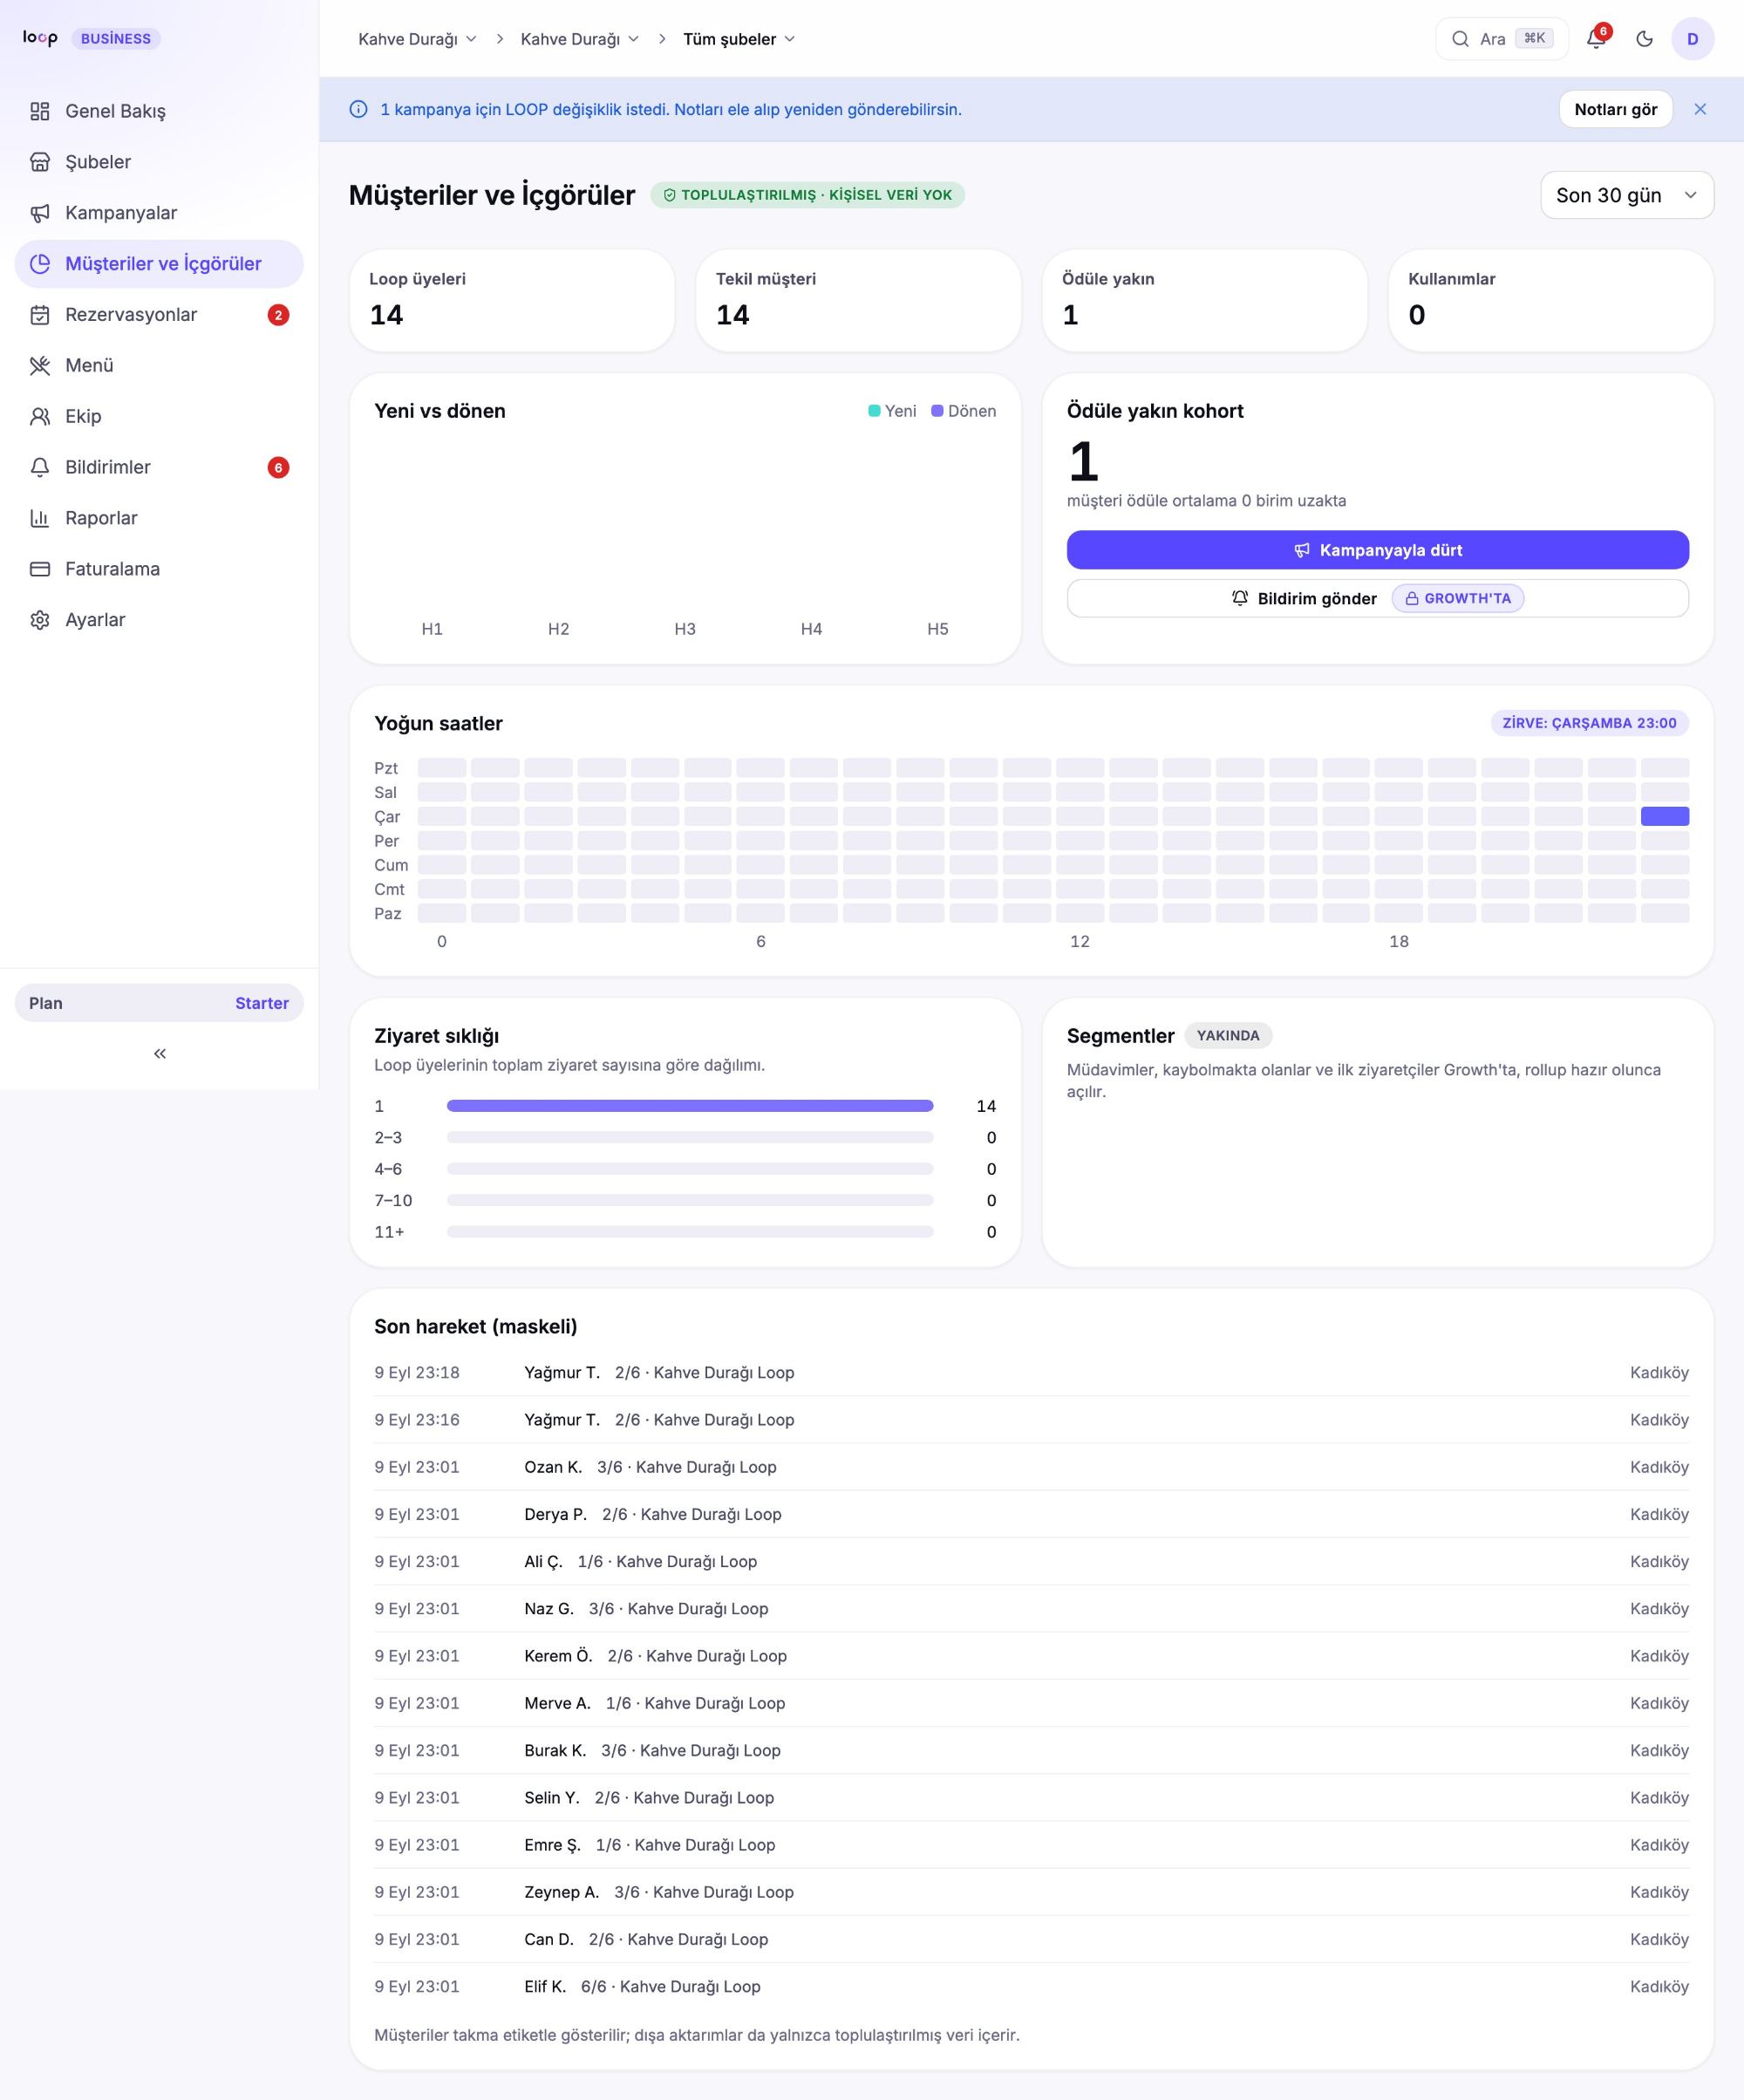Image resolution: width=1744 pixels, height=2100 pixels.
Task: Click the shield icon in privacy badge
Action: pyautogui.click(x=669, y=195)
